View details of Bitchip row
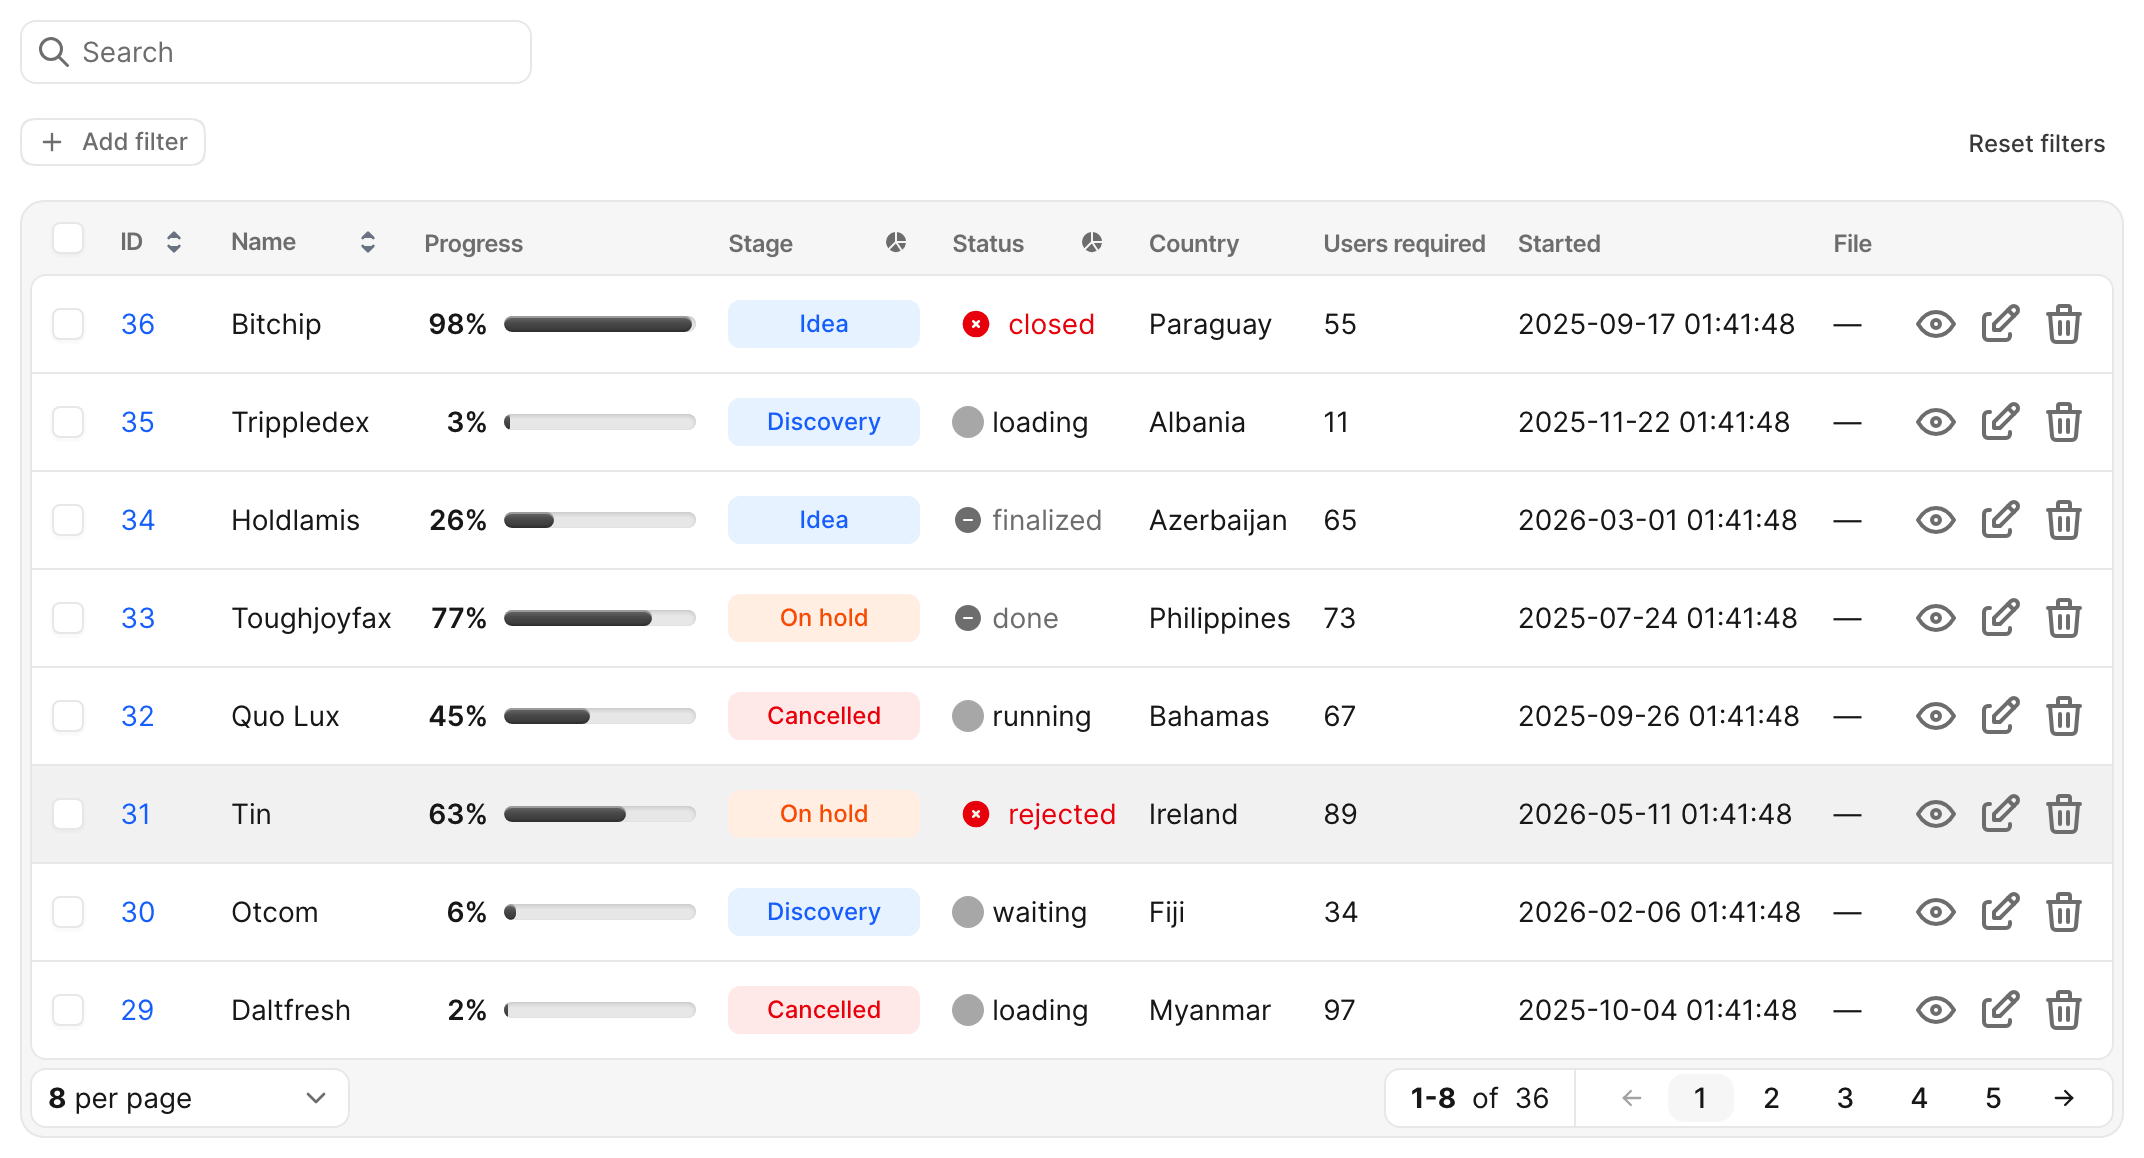2144x1158 pixels. (1935, 324)
